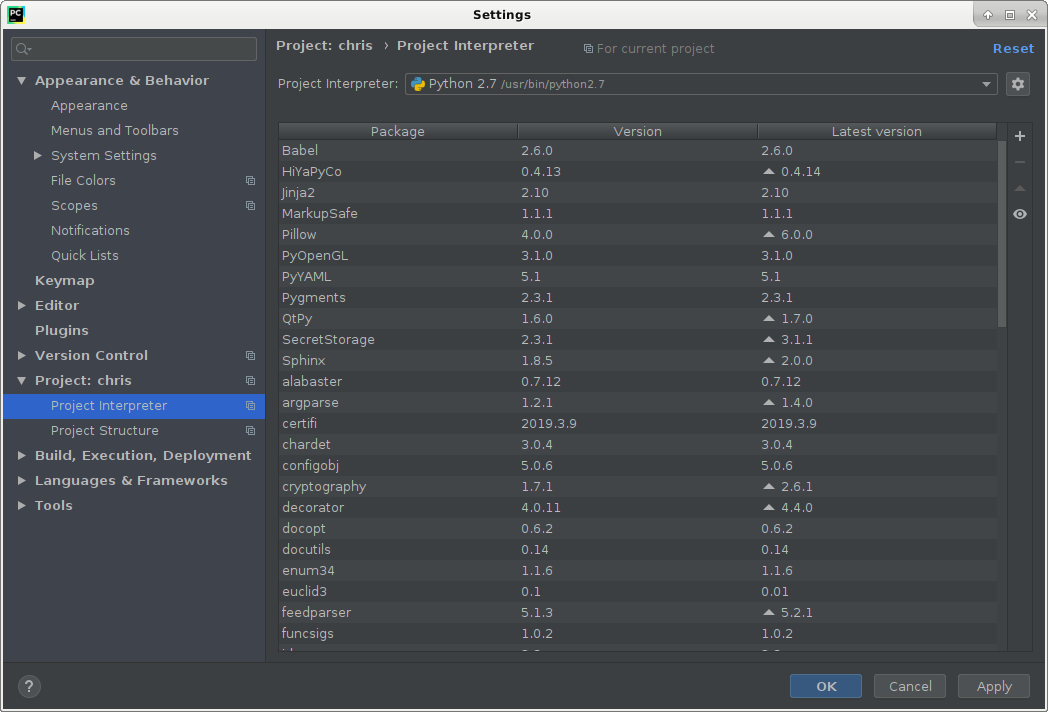Select the MarkupSafe package row
Image resolution: width=1048 pixels, height=712 pixels.
coord(638,213)
